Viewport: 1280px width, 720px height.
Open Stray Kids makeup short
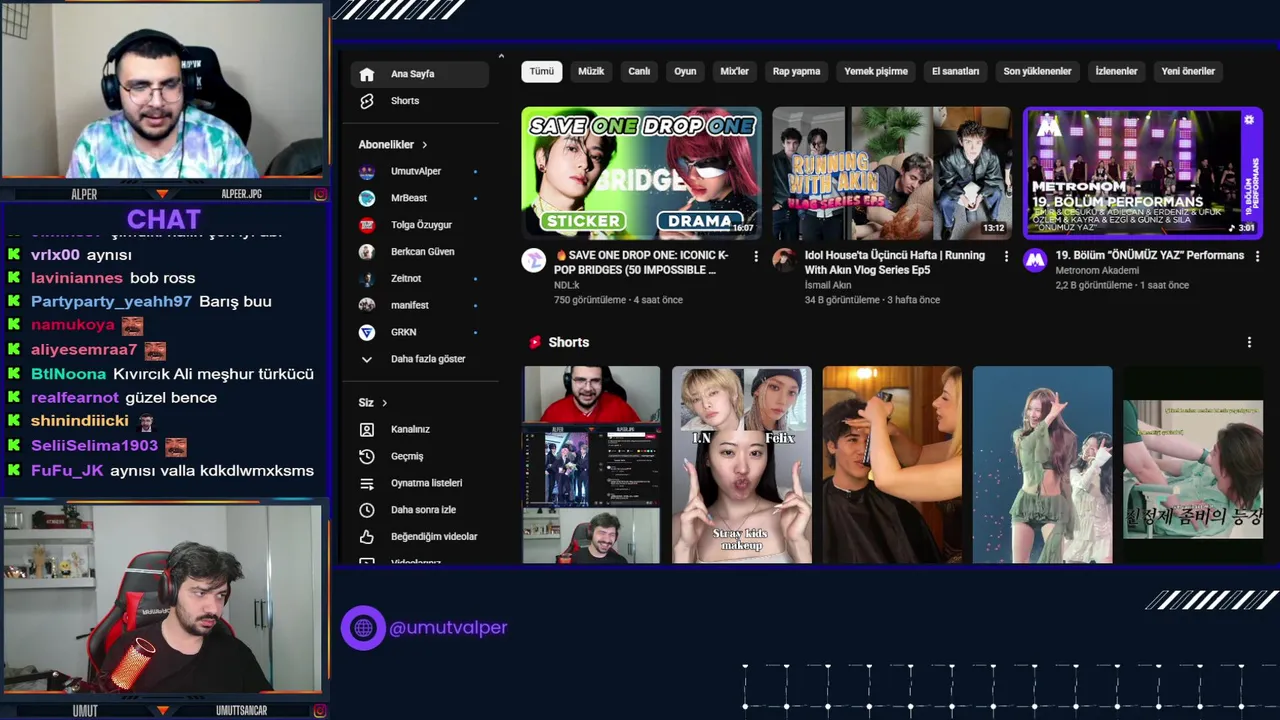point(741,465)
